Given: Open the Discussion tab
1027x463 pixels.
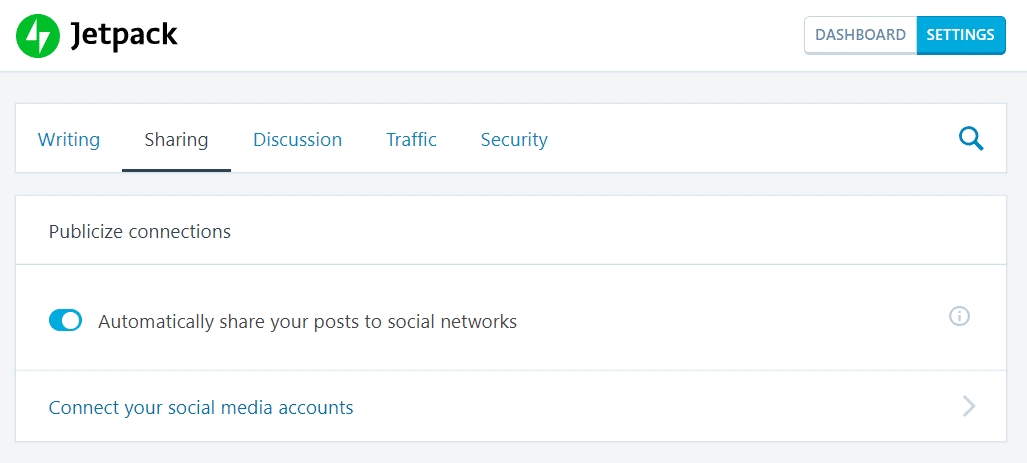Looking at the screenshot, I should coord(297,139).
